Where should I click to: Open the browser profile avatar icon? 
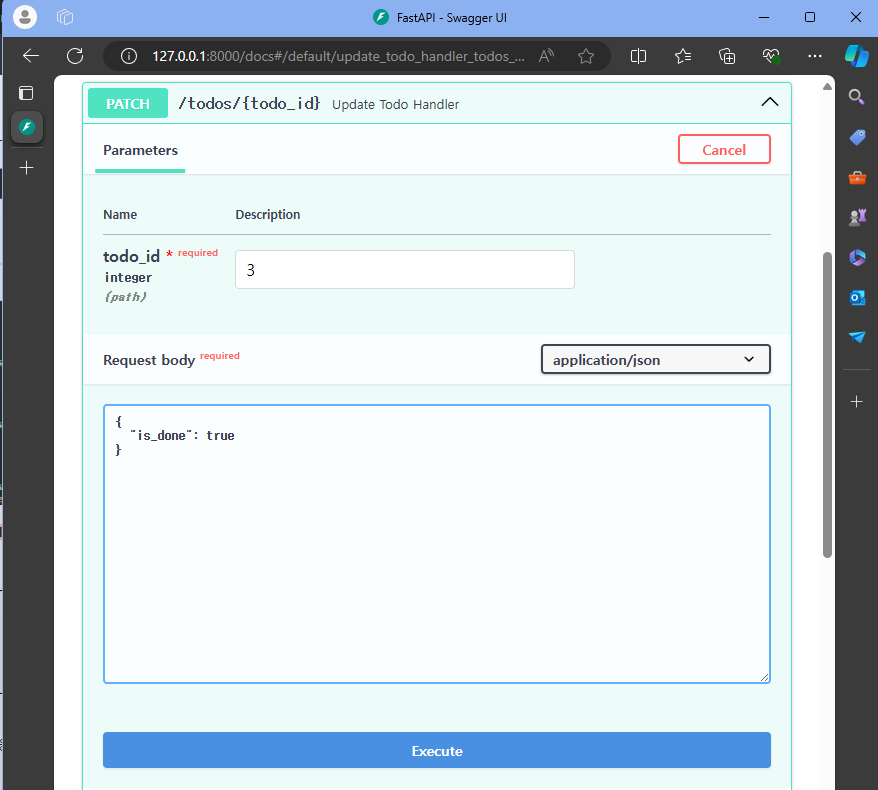pos(25,17)
